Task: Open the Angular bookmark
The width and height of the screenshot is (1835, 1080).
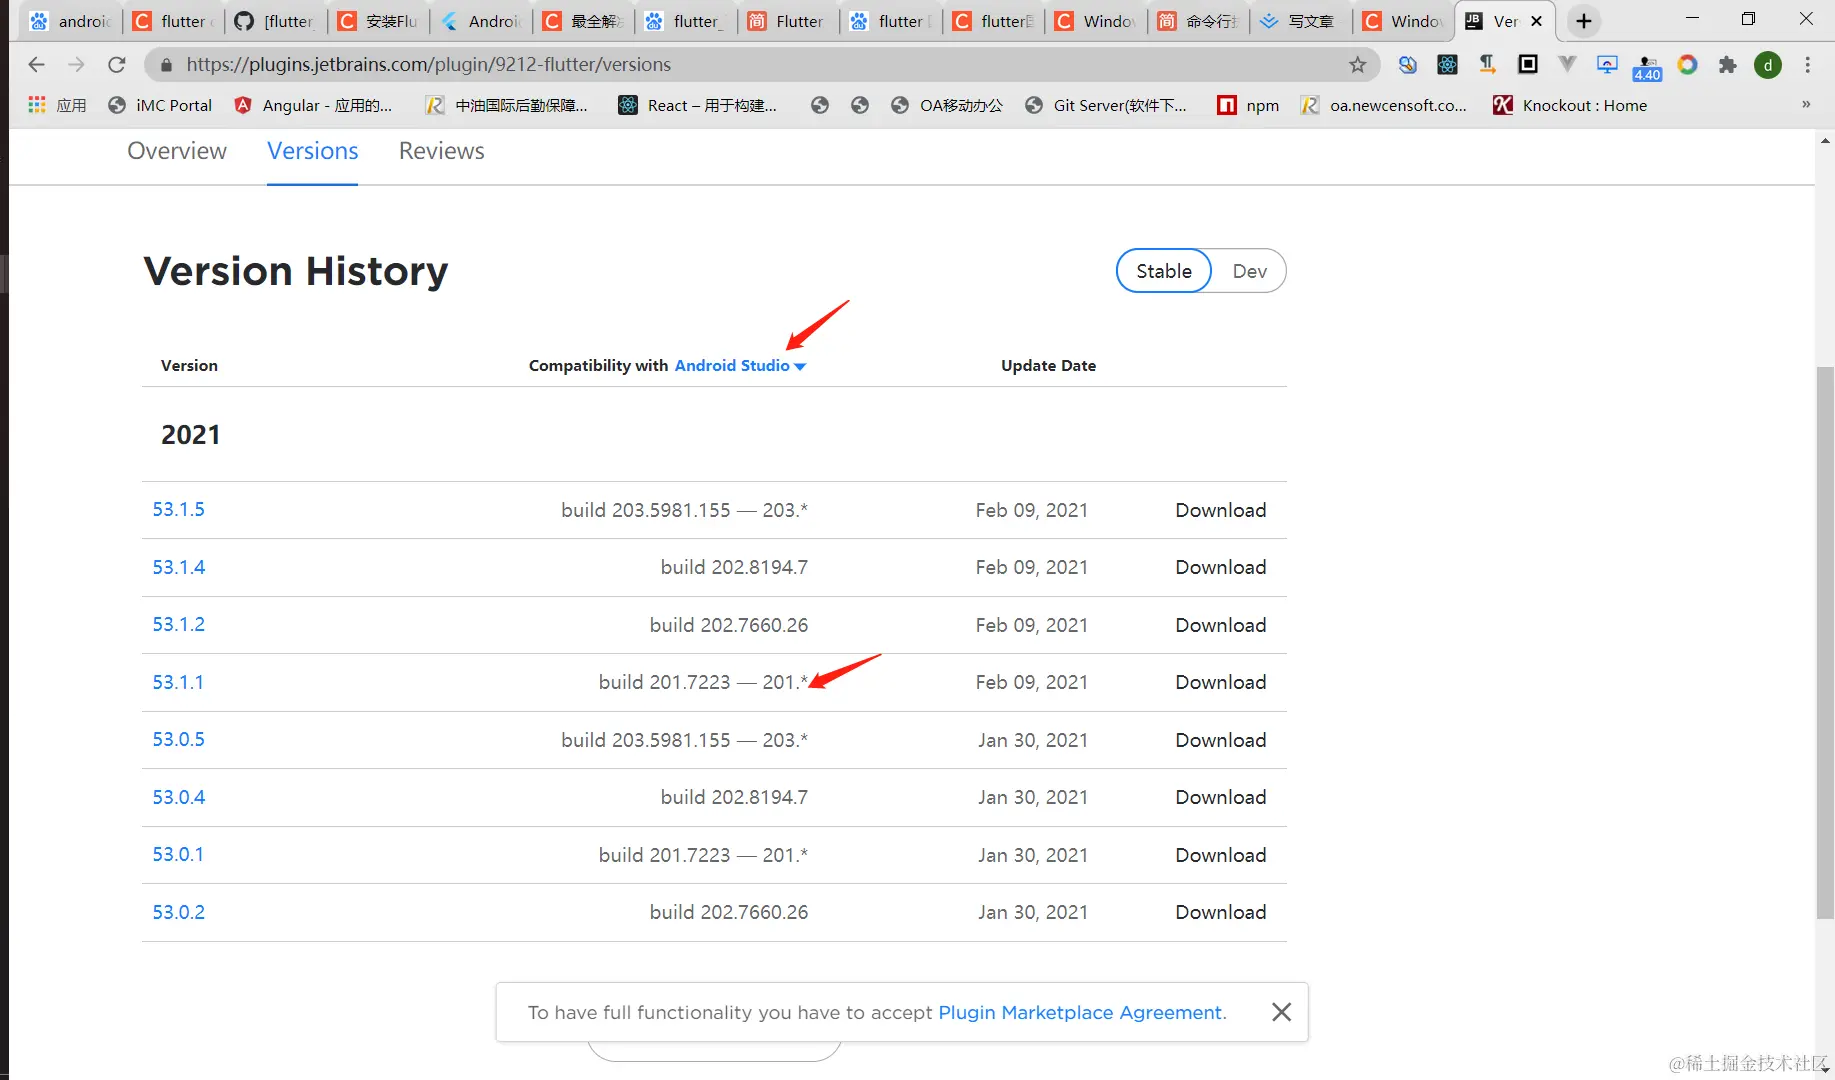Action: pyautogui.click(x=313, y=105)
